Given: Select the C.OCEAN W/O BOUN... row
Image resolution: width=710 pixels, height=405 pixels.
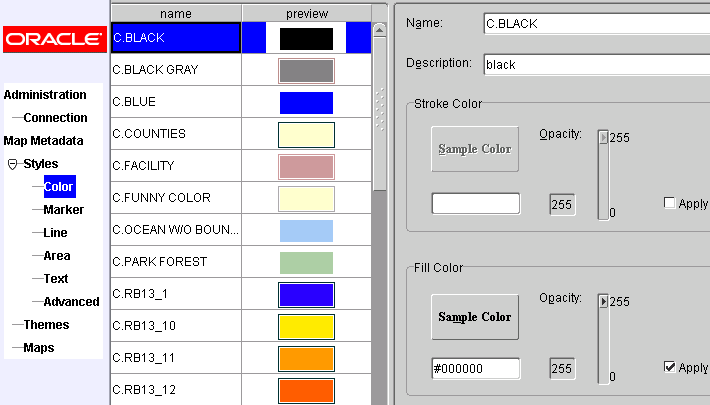Looking at the screenshot, I should [241, 230].
